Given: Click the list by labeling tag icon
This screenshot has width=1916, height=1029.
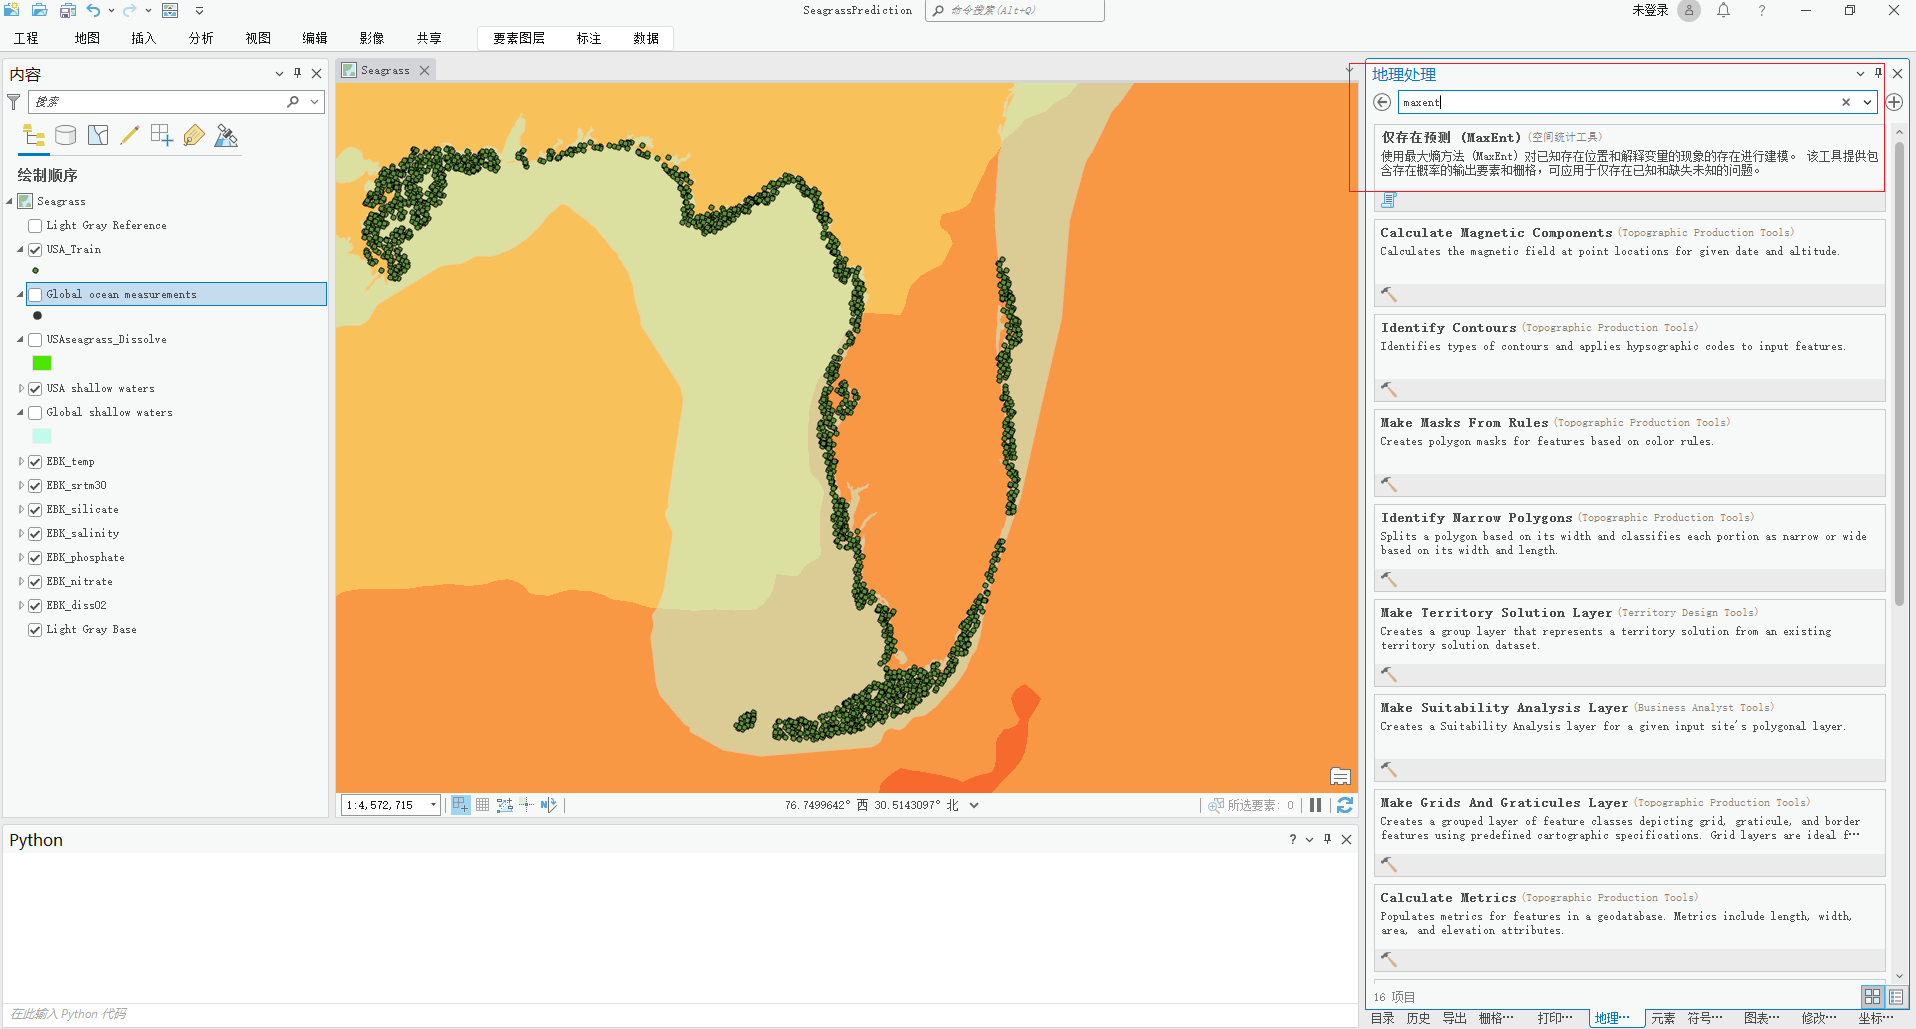Looking at the screenshot, I should [193, 134].
